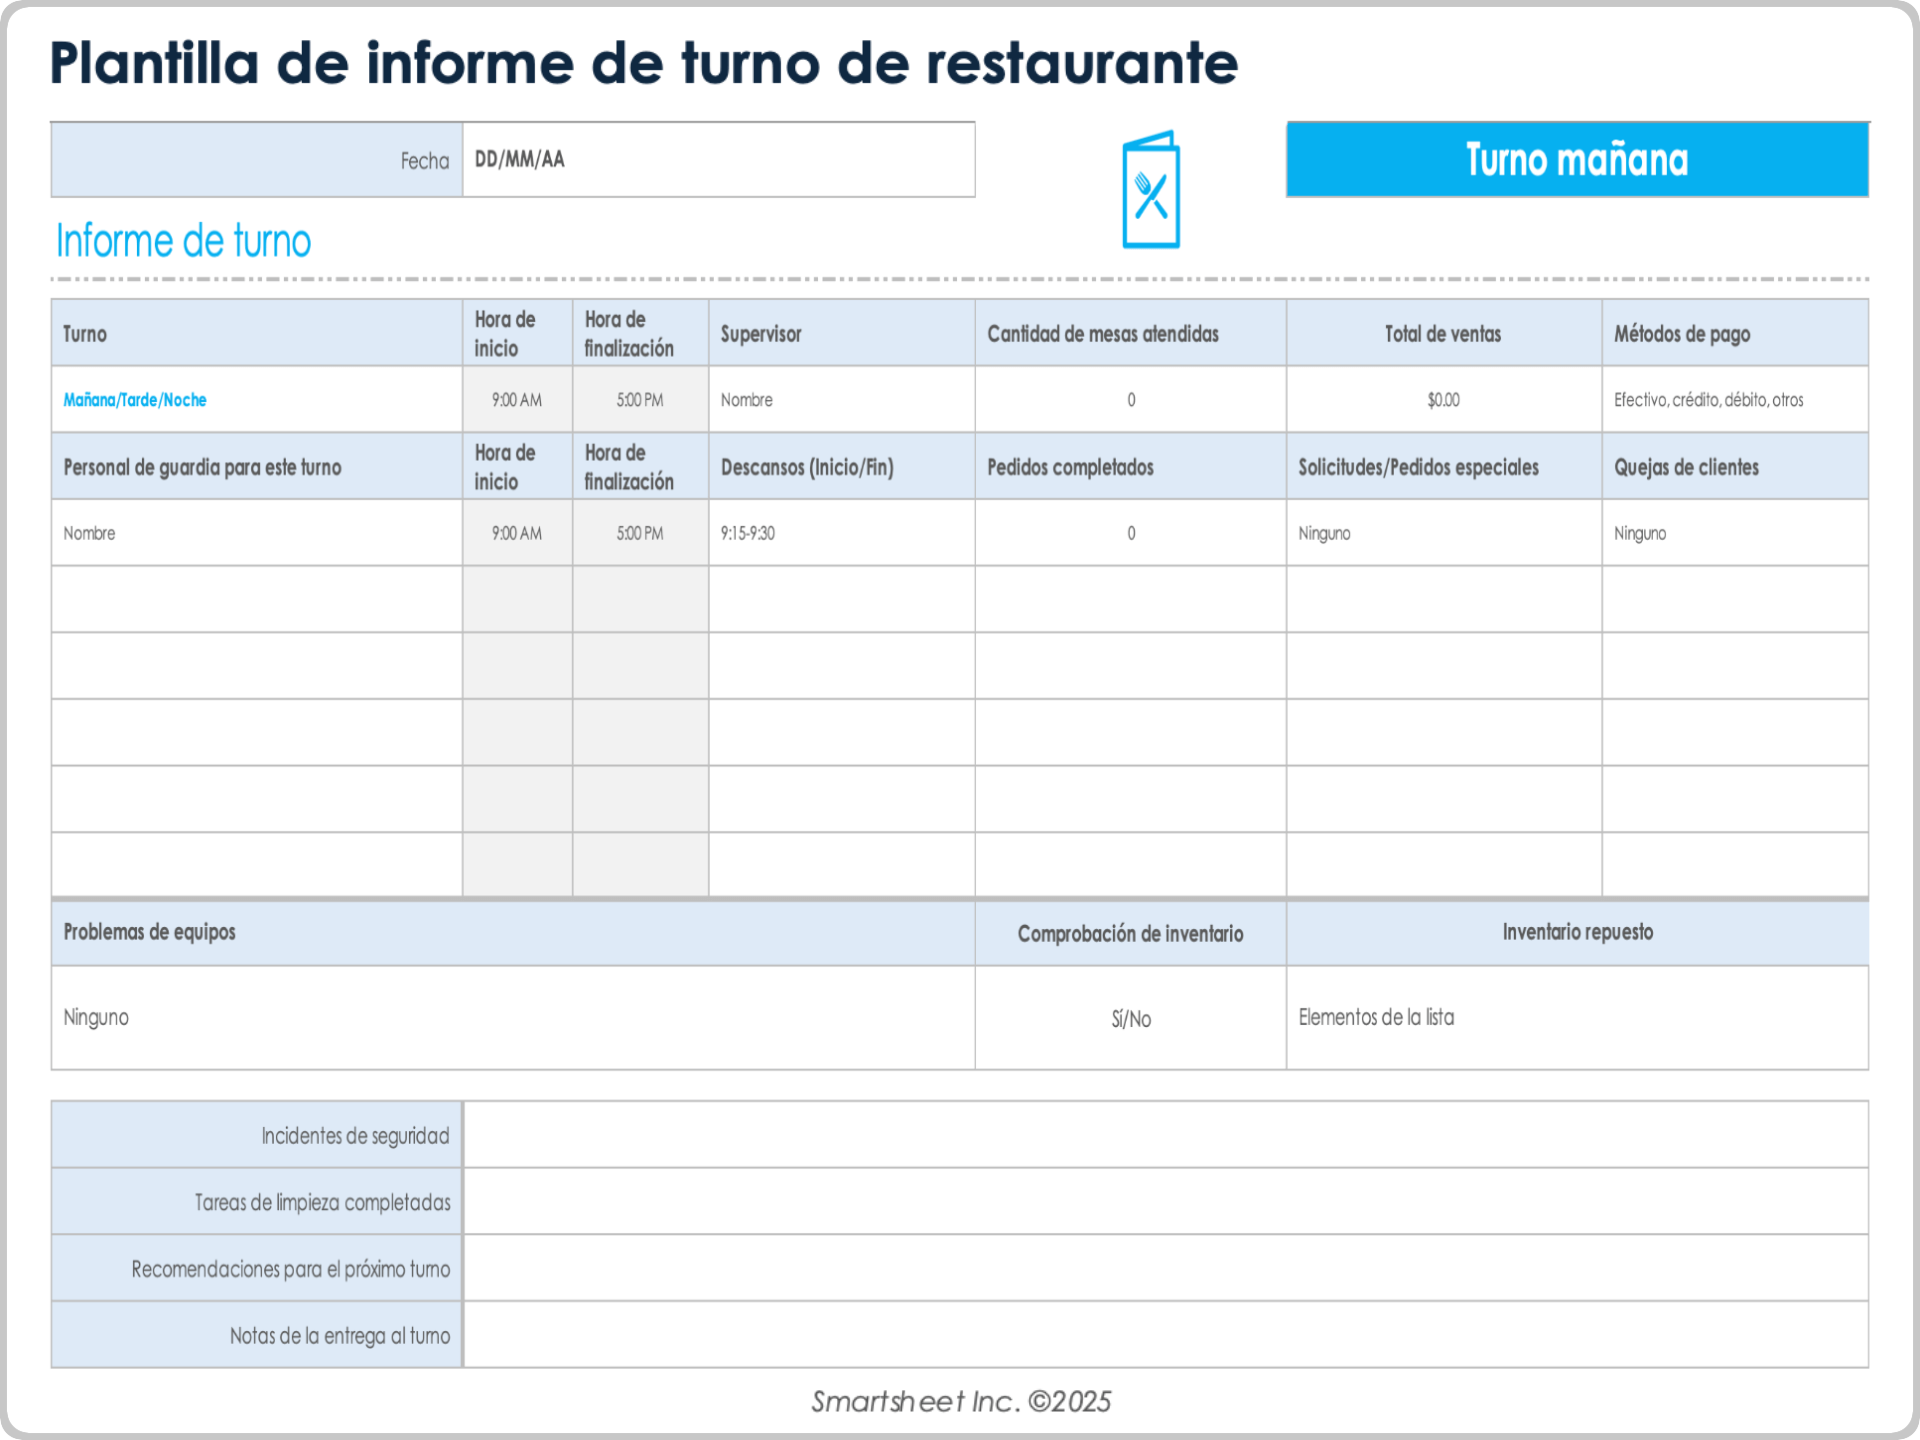Click the Comprobación de inventario header
1920x1440 pixels.
pos(1131,933)
